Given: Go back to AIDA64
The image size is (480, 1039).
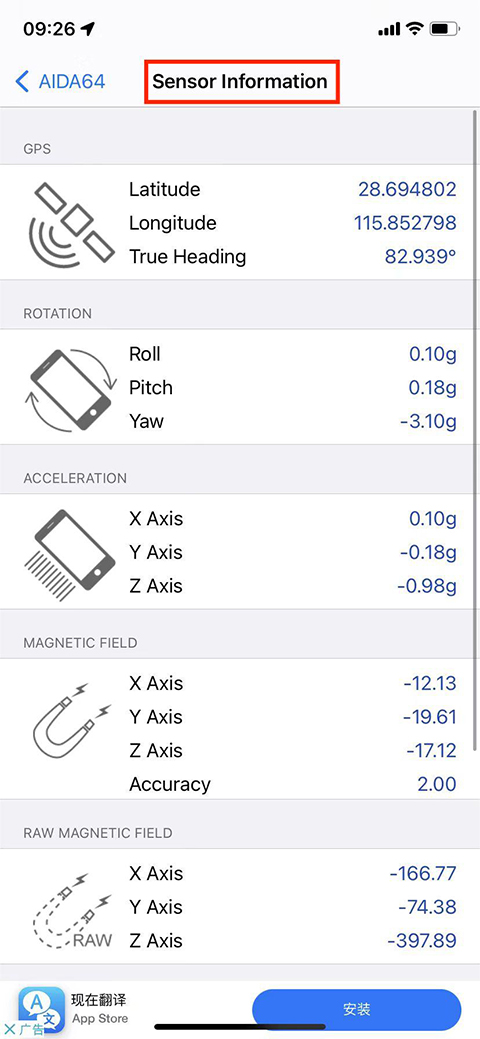Looking at the screenshot, I should (60, 82).
